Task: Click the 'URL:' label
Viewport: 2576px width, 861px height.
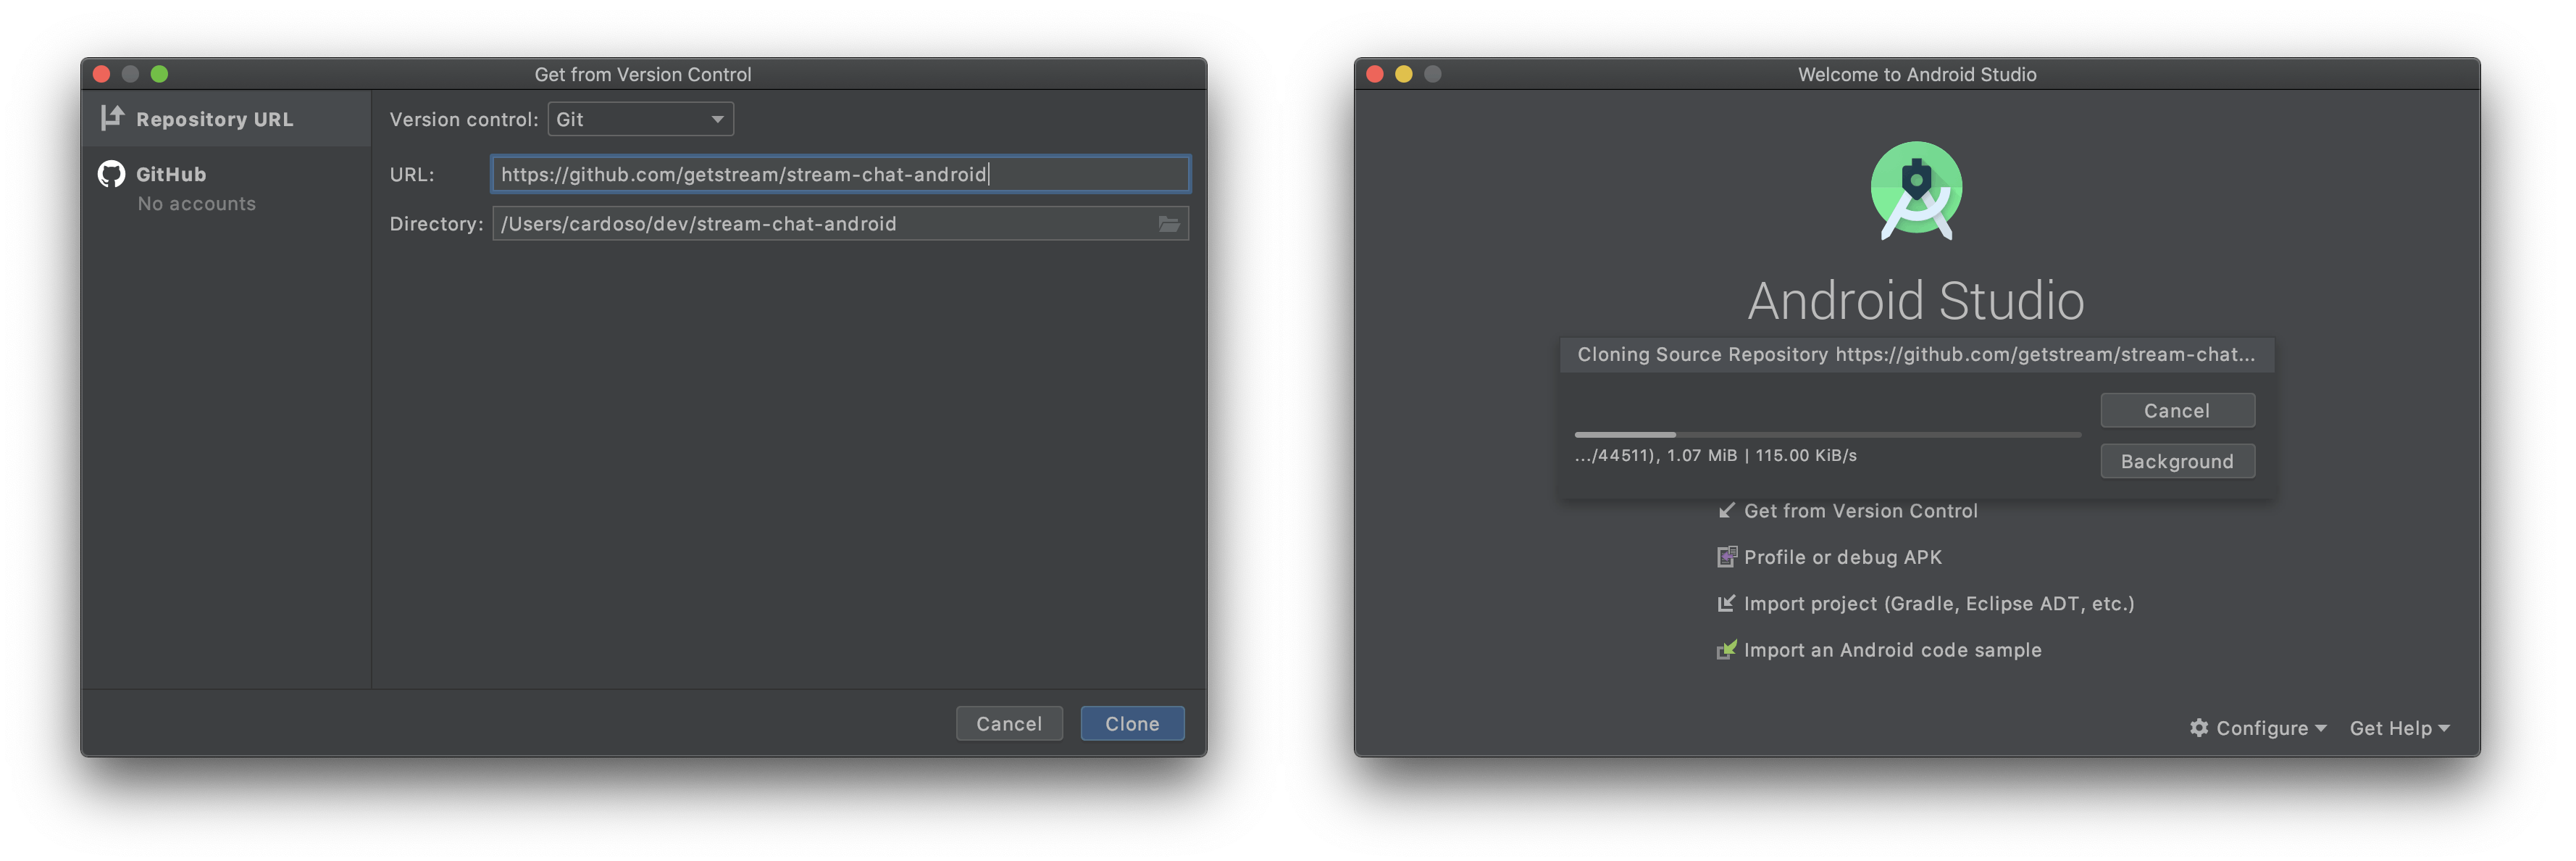Action: pyautogui.click(x=411, y=175)
